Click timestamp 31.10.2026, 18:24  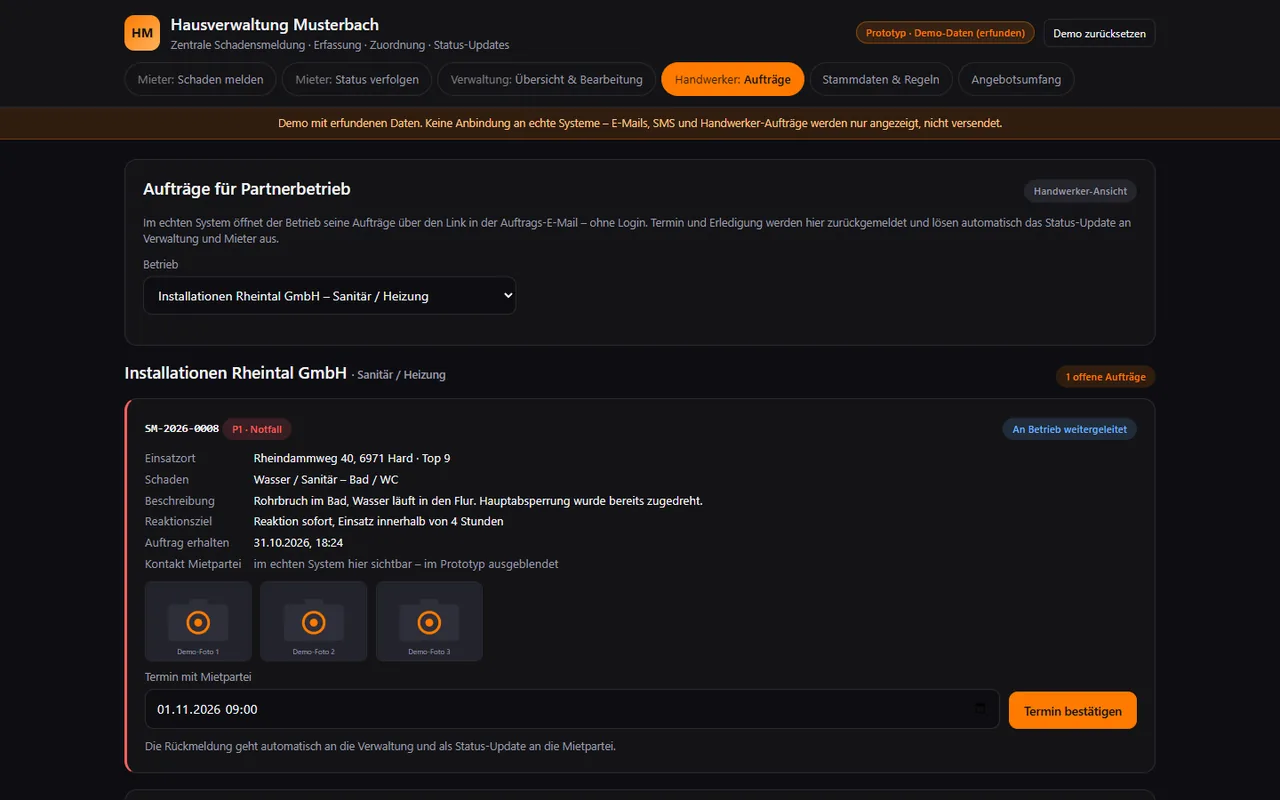(298, 542)
